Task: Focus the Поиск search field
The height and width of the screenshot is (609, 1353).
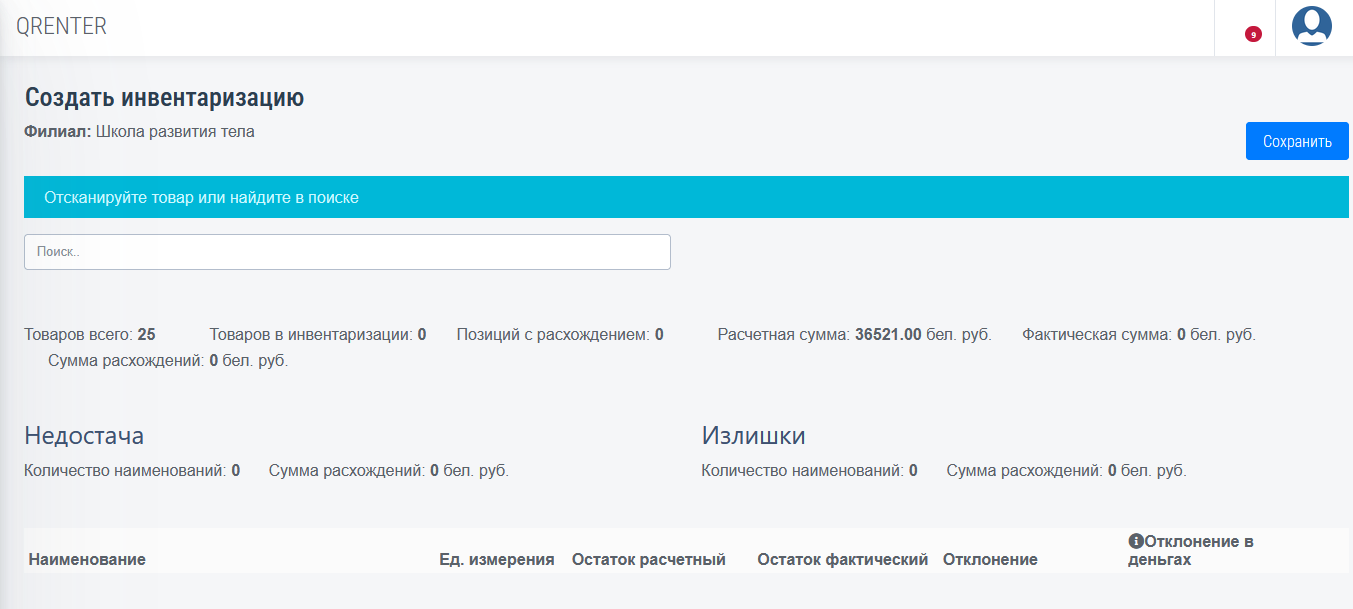Action: click(x=347, y=252)
